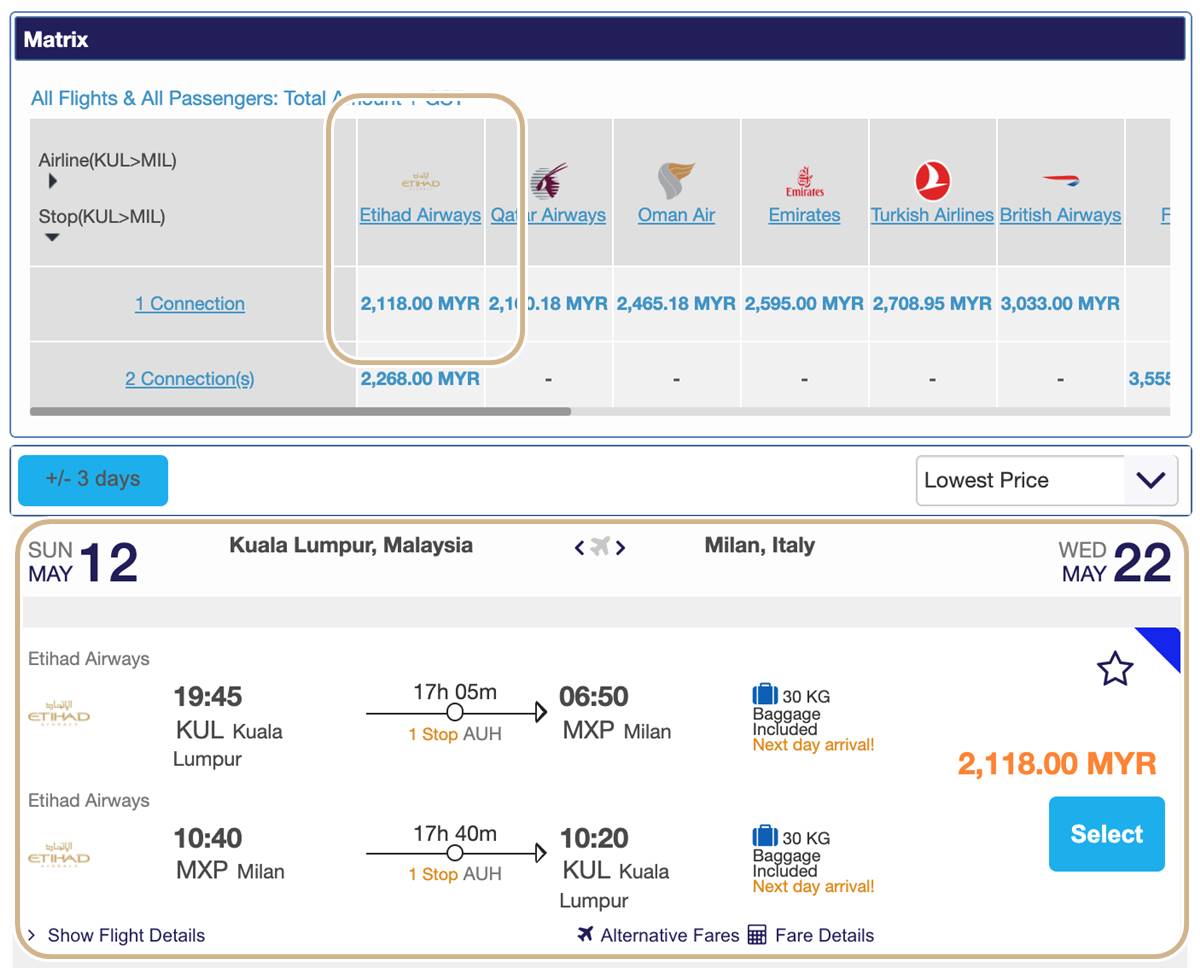Screen dimensions: 1200x968
Task: Open the Turkish Airlines column link
Action: [x=932, y=215]
